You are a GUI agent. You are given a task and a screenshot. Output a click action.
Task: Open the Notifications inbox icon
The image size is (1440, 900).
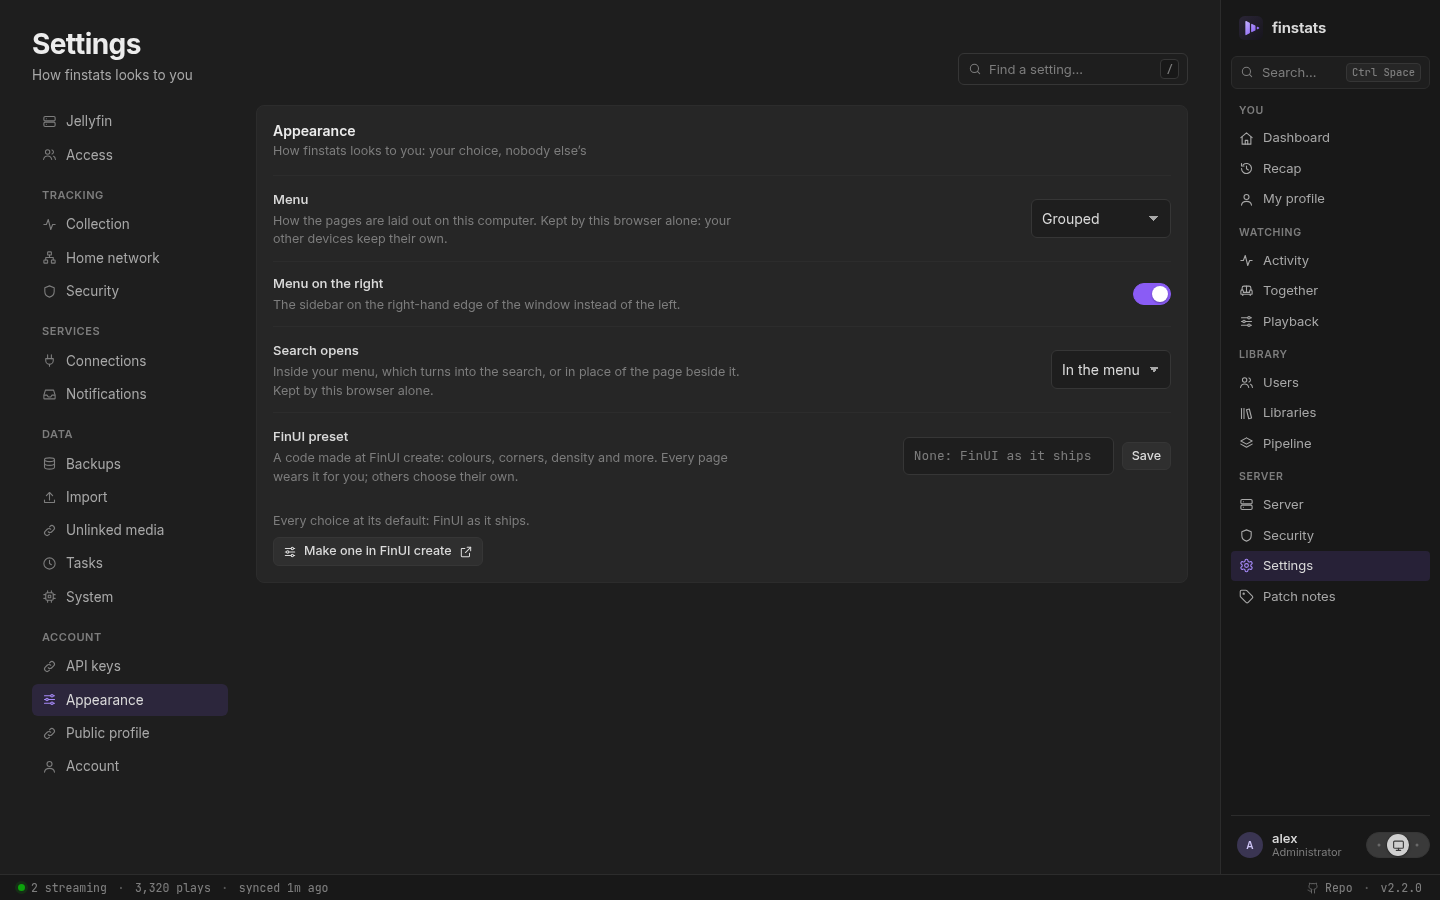click(x=49, y=394)
